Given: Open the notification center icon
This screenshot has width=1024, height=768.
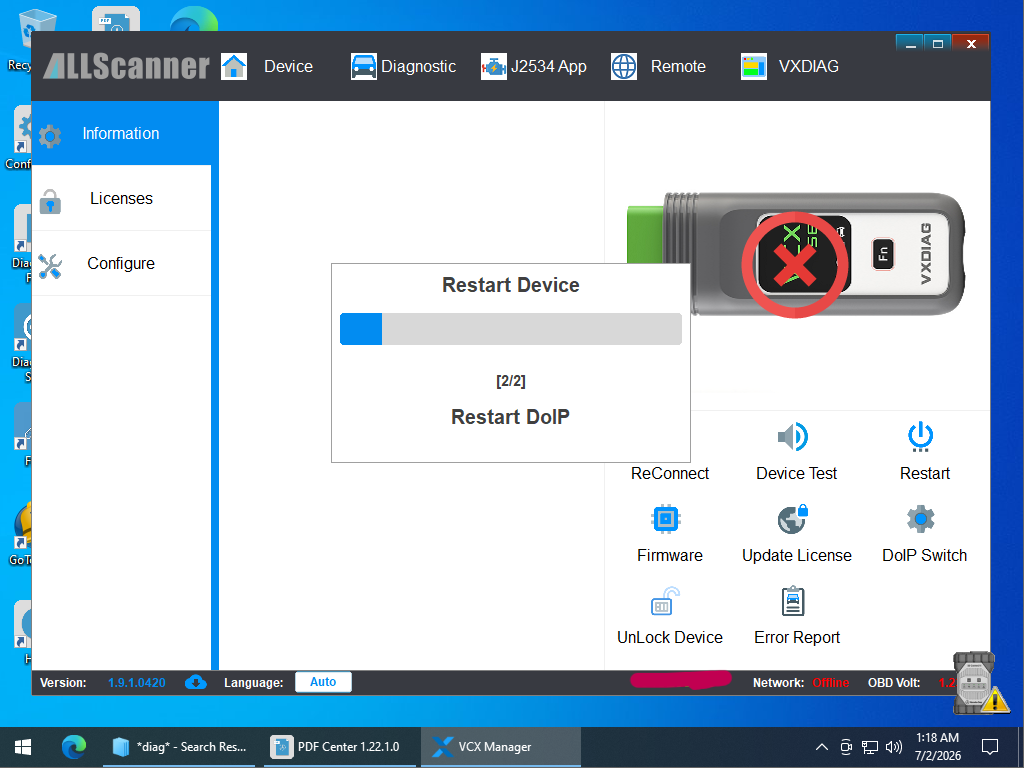Looking at the screenshot, I should pos(990,746).
